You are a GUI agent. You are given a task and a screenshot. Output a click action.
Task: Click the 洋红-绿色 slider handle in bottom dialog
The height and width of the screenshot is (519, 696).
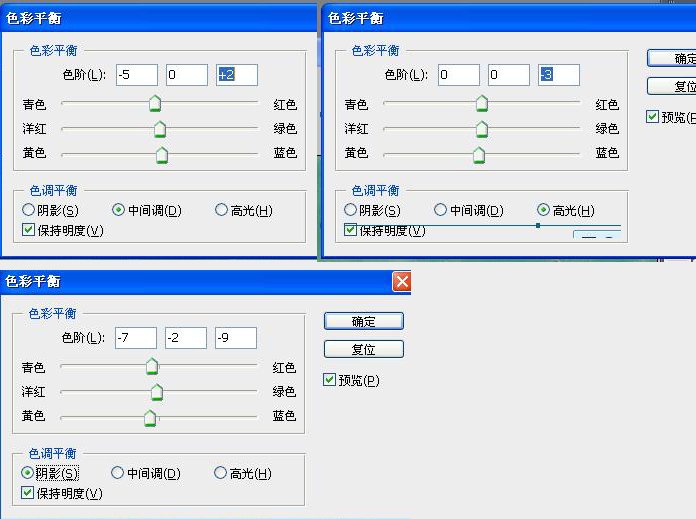coord(157,392)
